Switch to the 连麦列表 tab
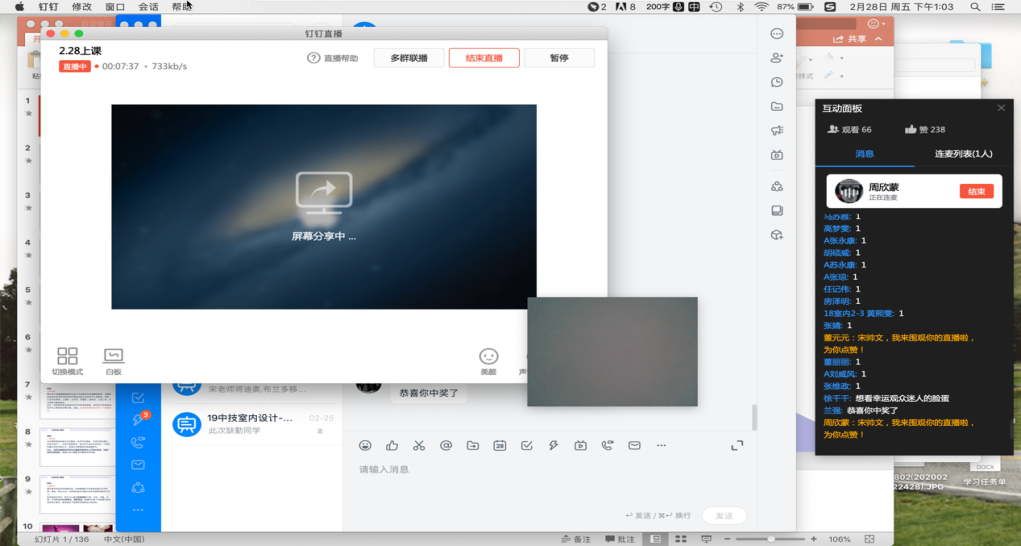Image resolution: width=1021 pixels, height=546 pixels. pos(963,154)
